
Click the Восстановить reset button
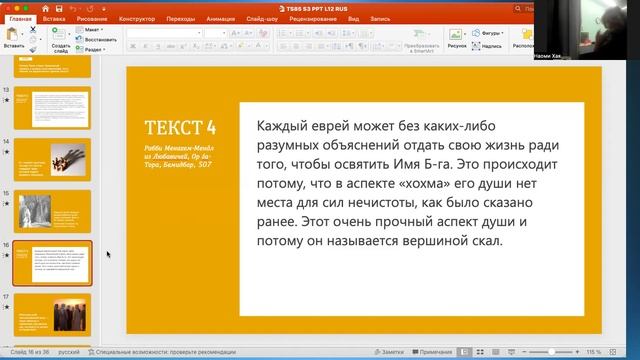click(x=96, y=40)
